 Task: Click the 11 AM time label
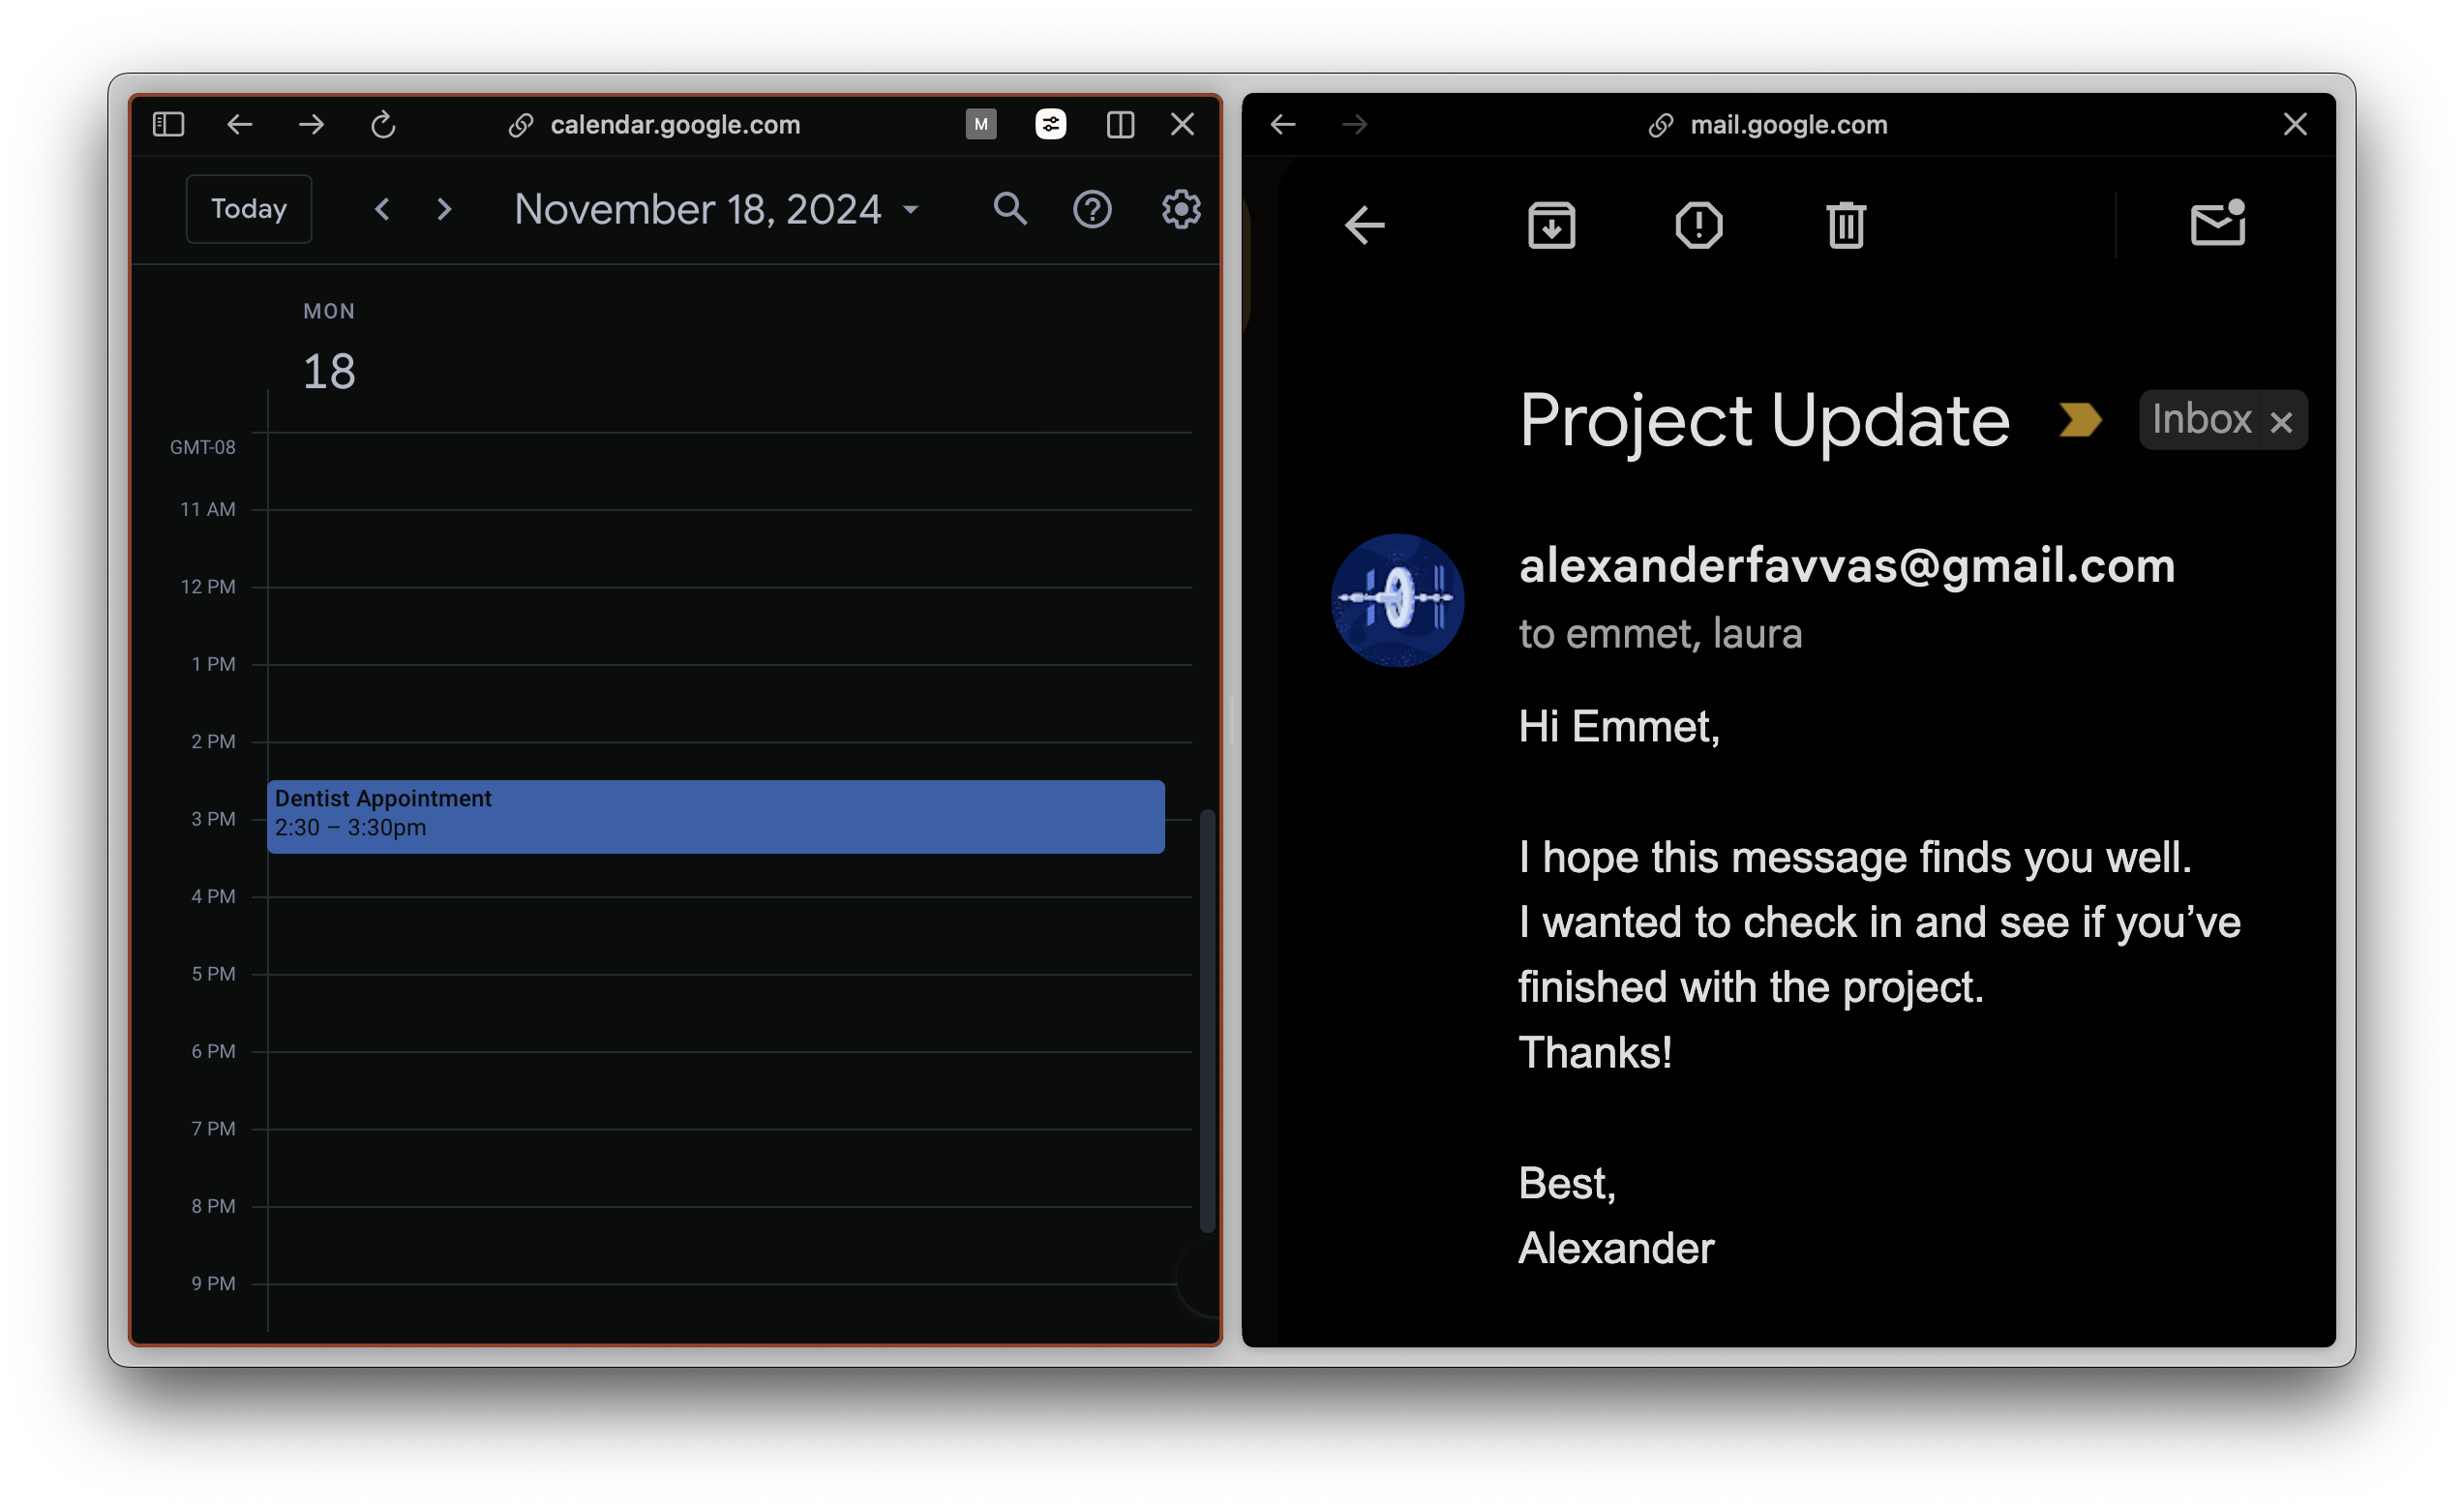208,509
